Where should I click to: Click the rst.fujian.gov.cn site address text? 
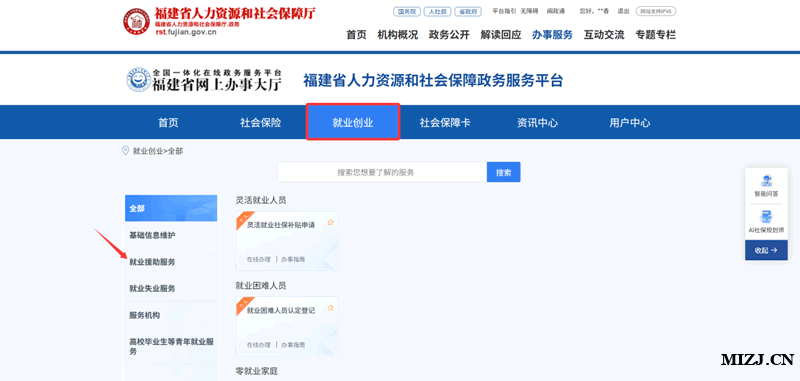click(186, 32)
